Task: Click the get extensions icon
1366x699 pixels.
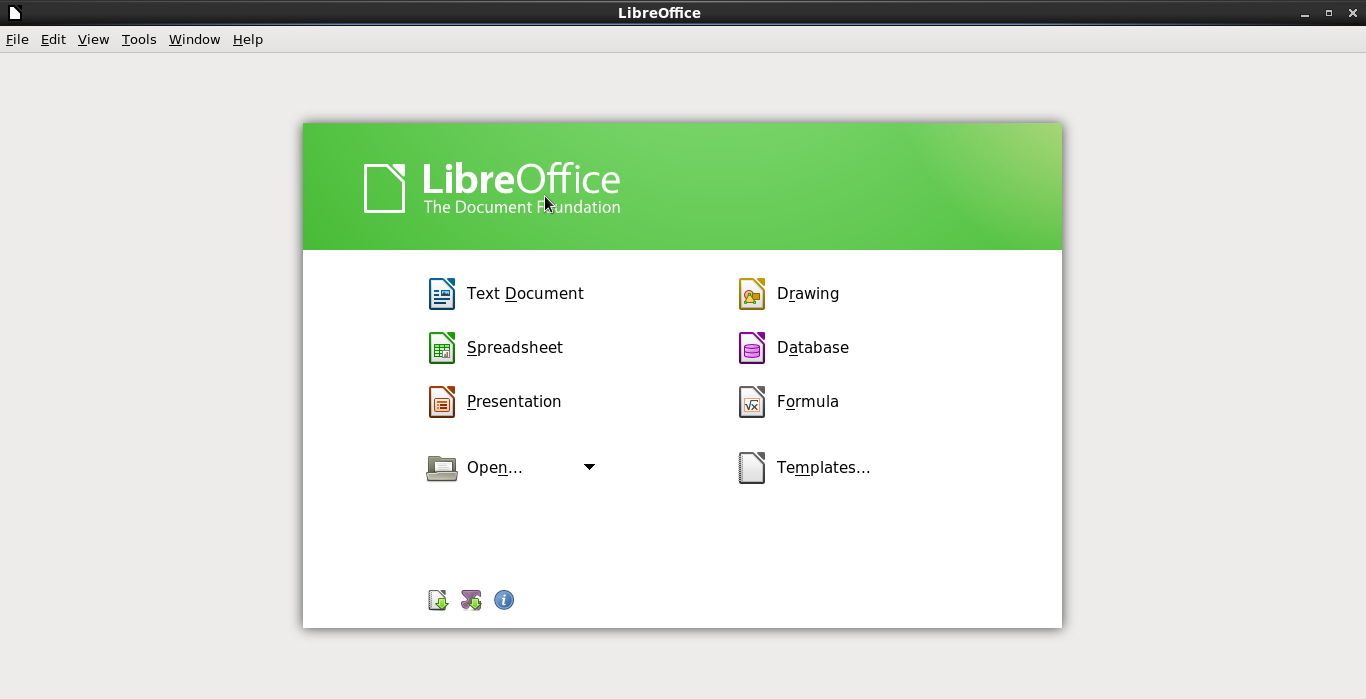Action: point(438,600)
